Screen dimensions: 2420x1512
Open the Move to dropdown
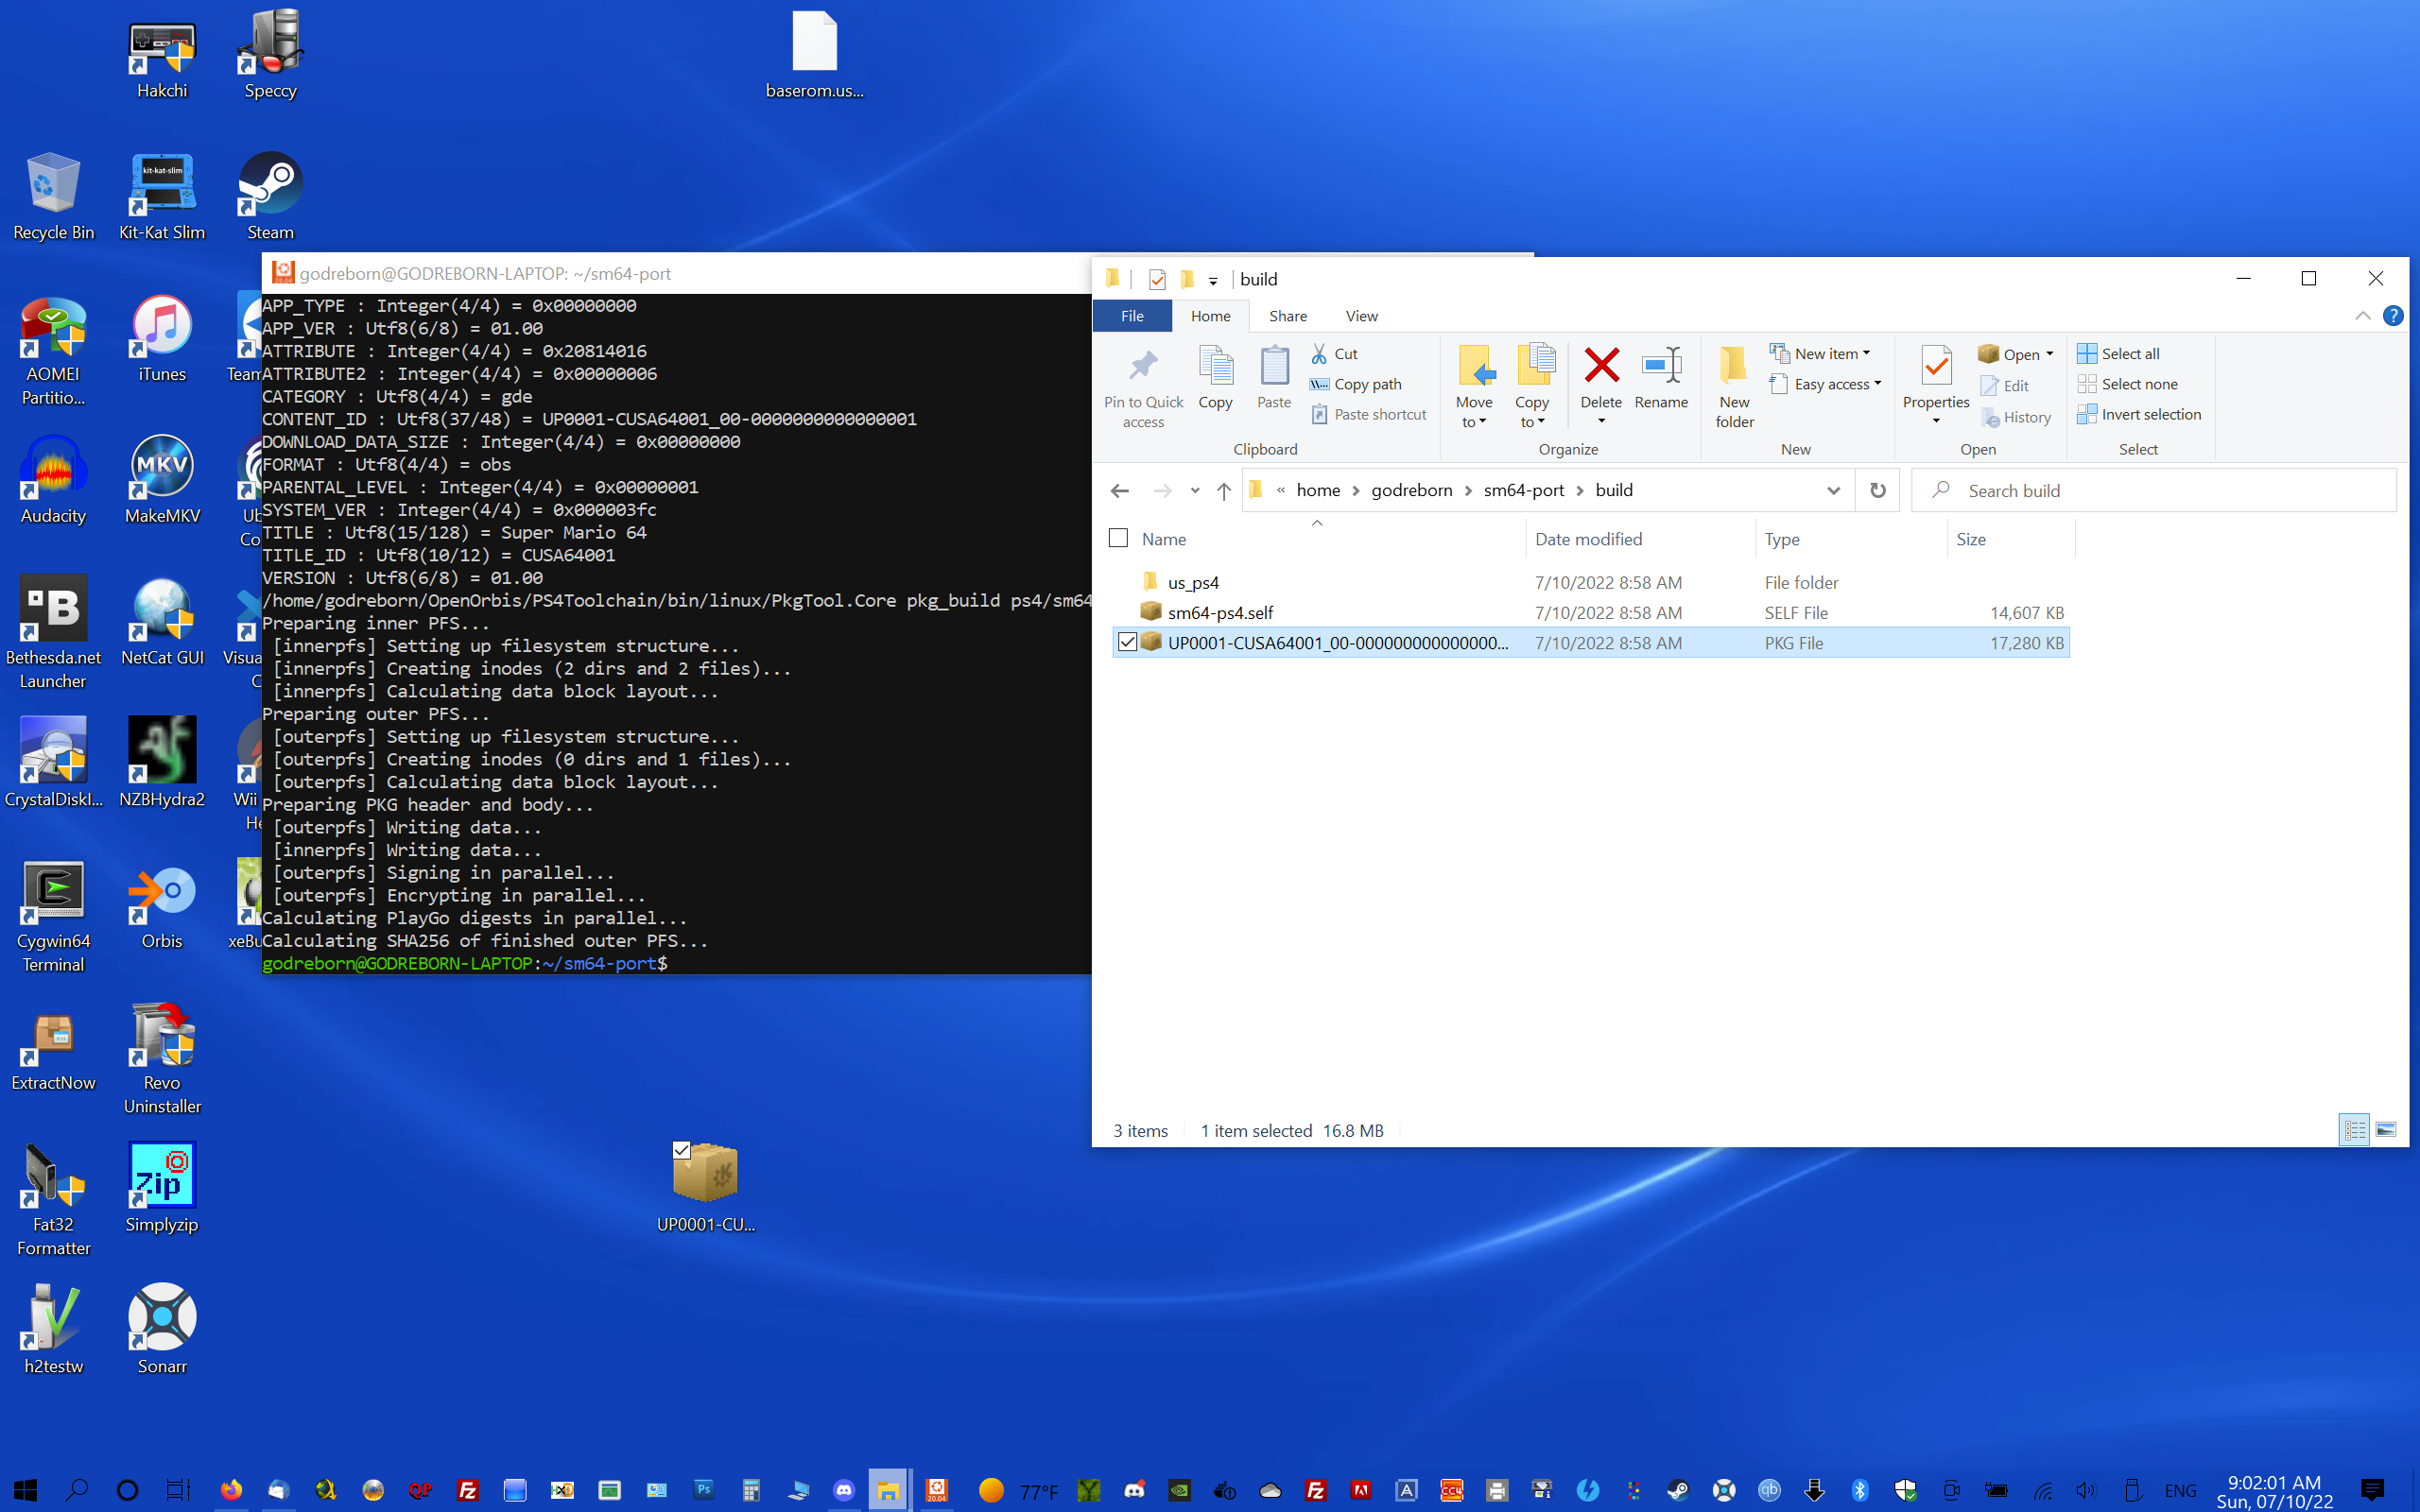tap(1473, 389)
